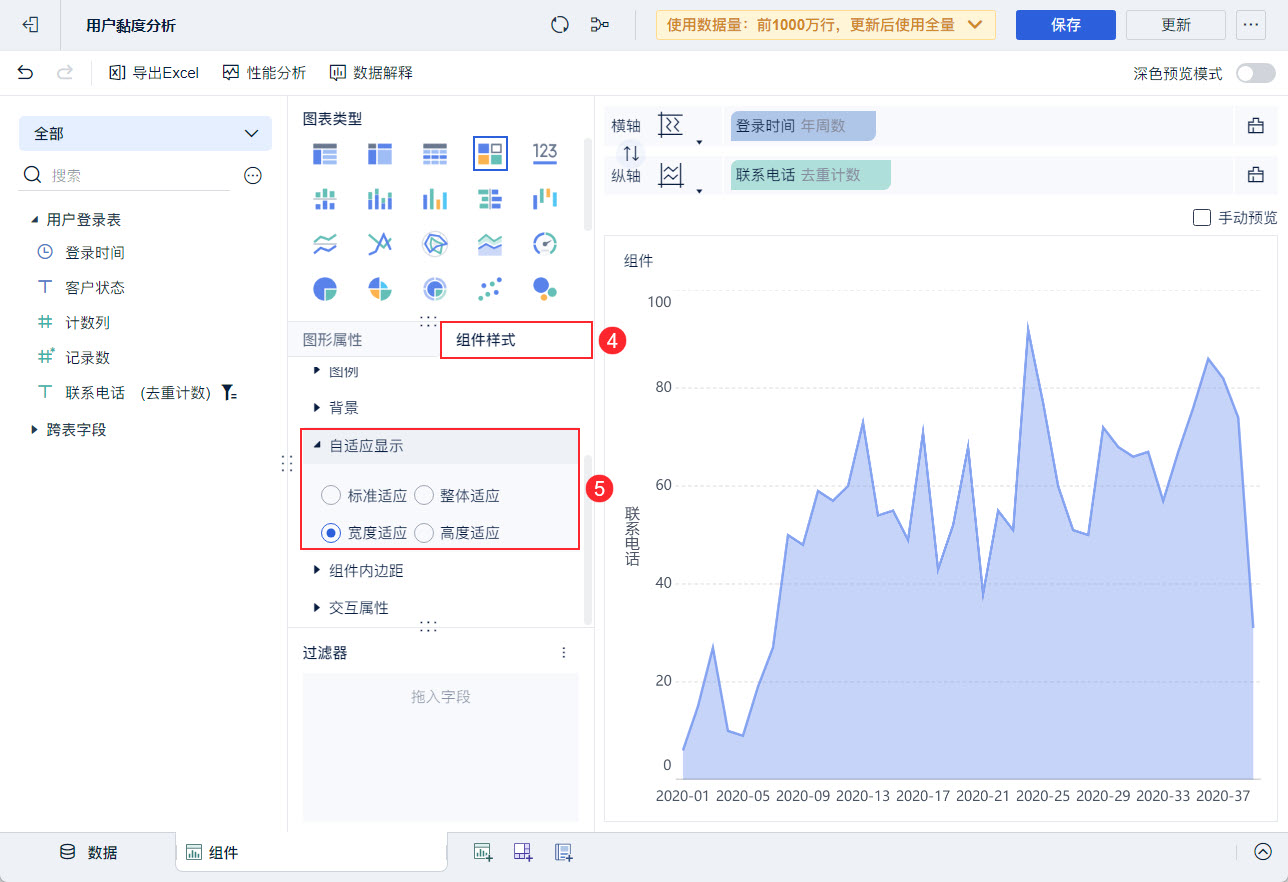Toggle 深色预览模式 switch
Viewport: 1288px width, 882px height.
click(1256, 73)
